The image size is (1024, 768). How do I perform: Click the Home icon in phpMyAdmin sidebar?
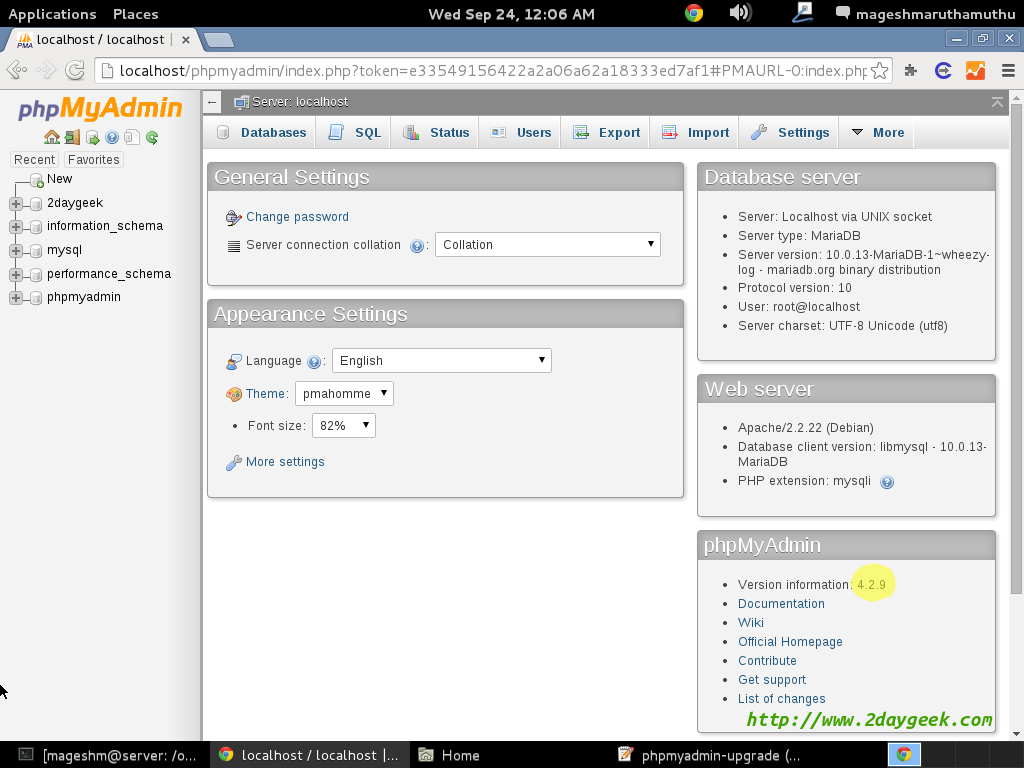pyautogui.click(x=51, y=138)
